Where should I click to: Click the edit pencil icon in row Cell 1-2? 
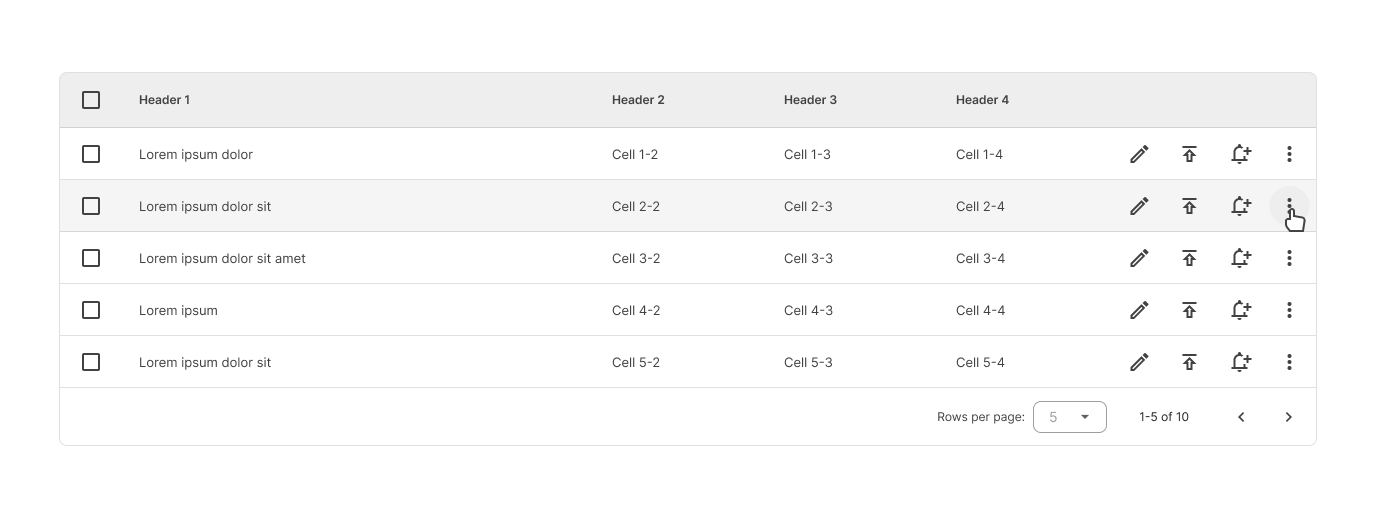coord(1139,154)
